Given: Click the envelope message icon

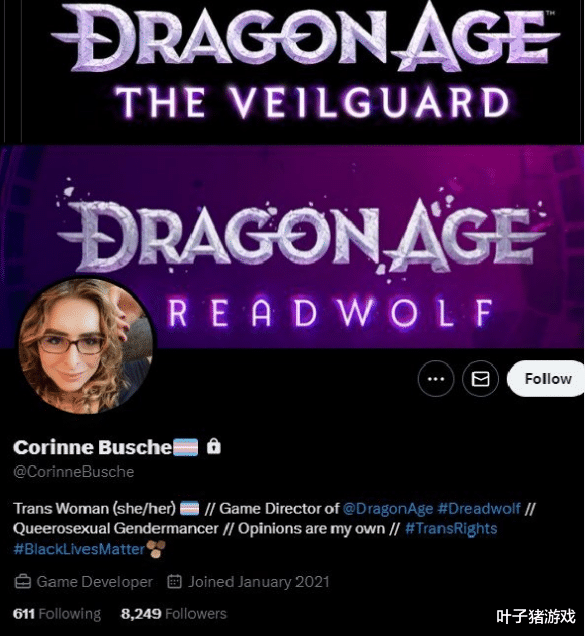Looking at the screenshot, I should click(x=480, y=379).
